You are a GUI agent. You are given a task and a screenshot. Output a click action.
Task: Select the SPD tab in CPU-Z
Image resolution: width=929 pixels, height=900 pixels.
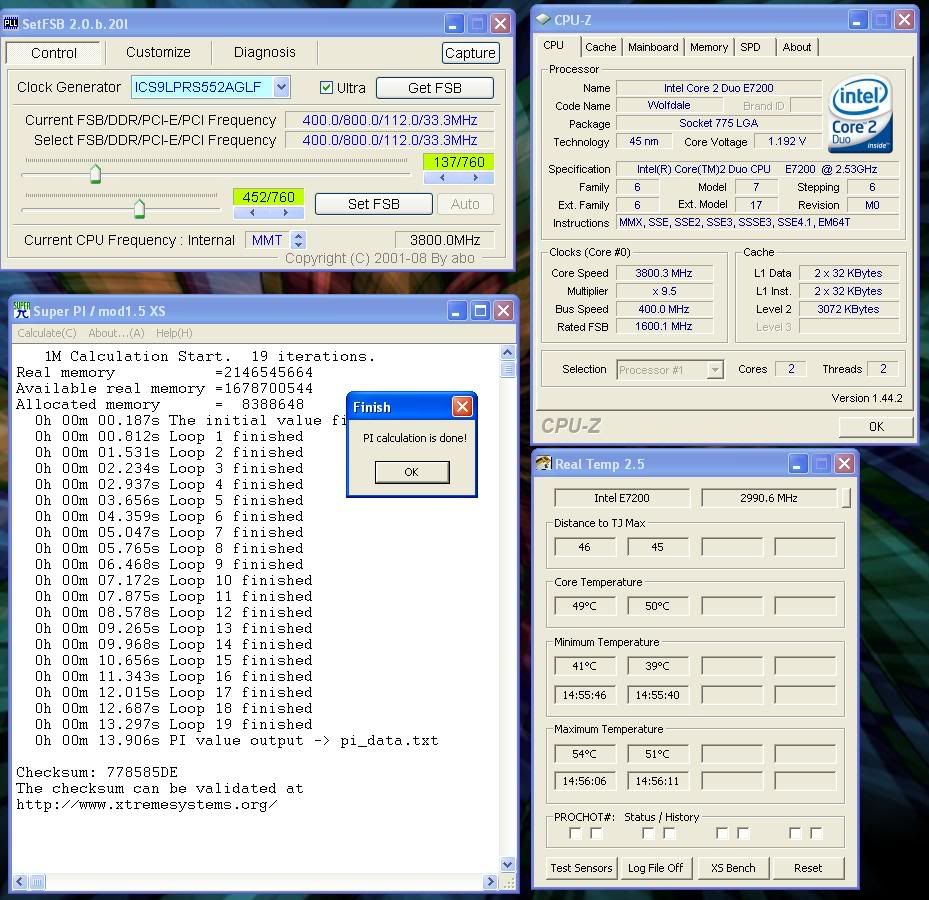click(x=750, y=47)
